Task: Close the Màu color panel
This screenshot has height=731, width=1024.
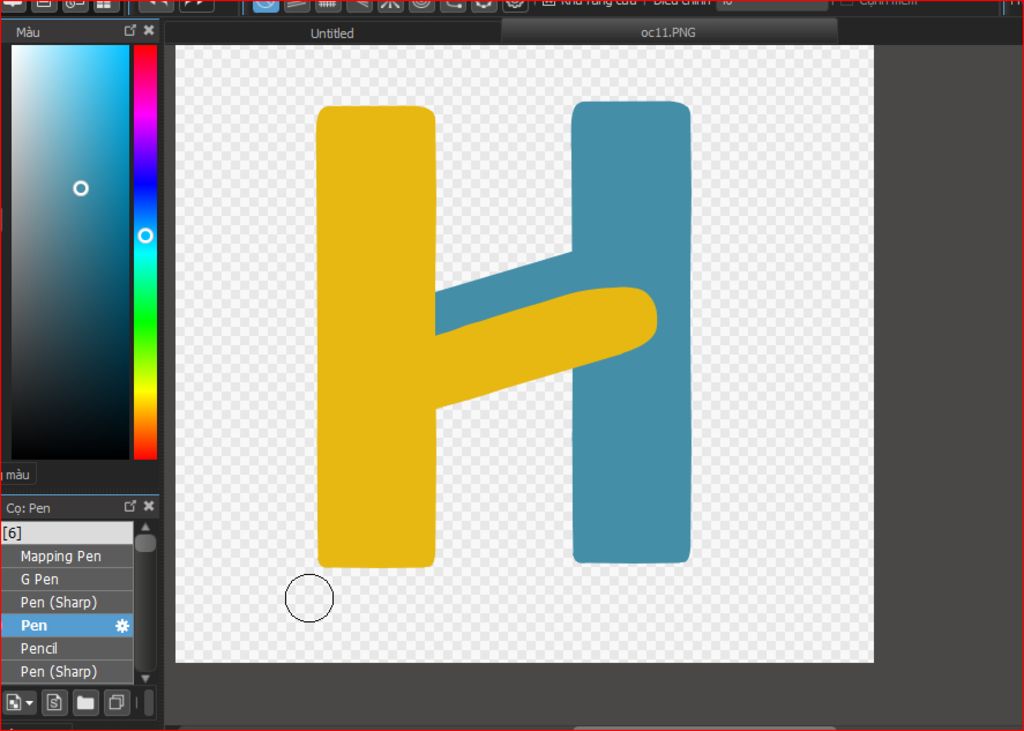Action: 149,30
